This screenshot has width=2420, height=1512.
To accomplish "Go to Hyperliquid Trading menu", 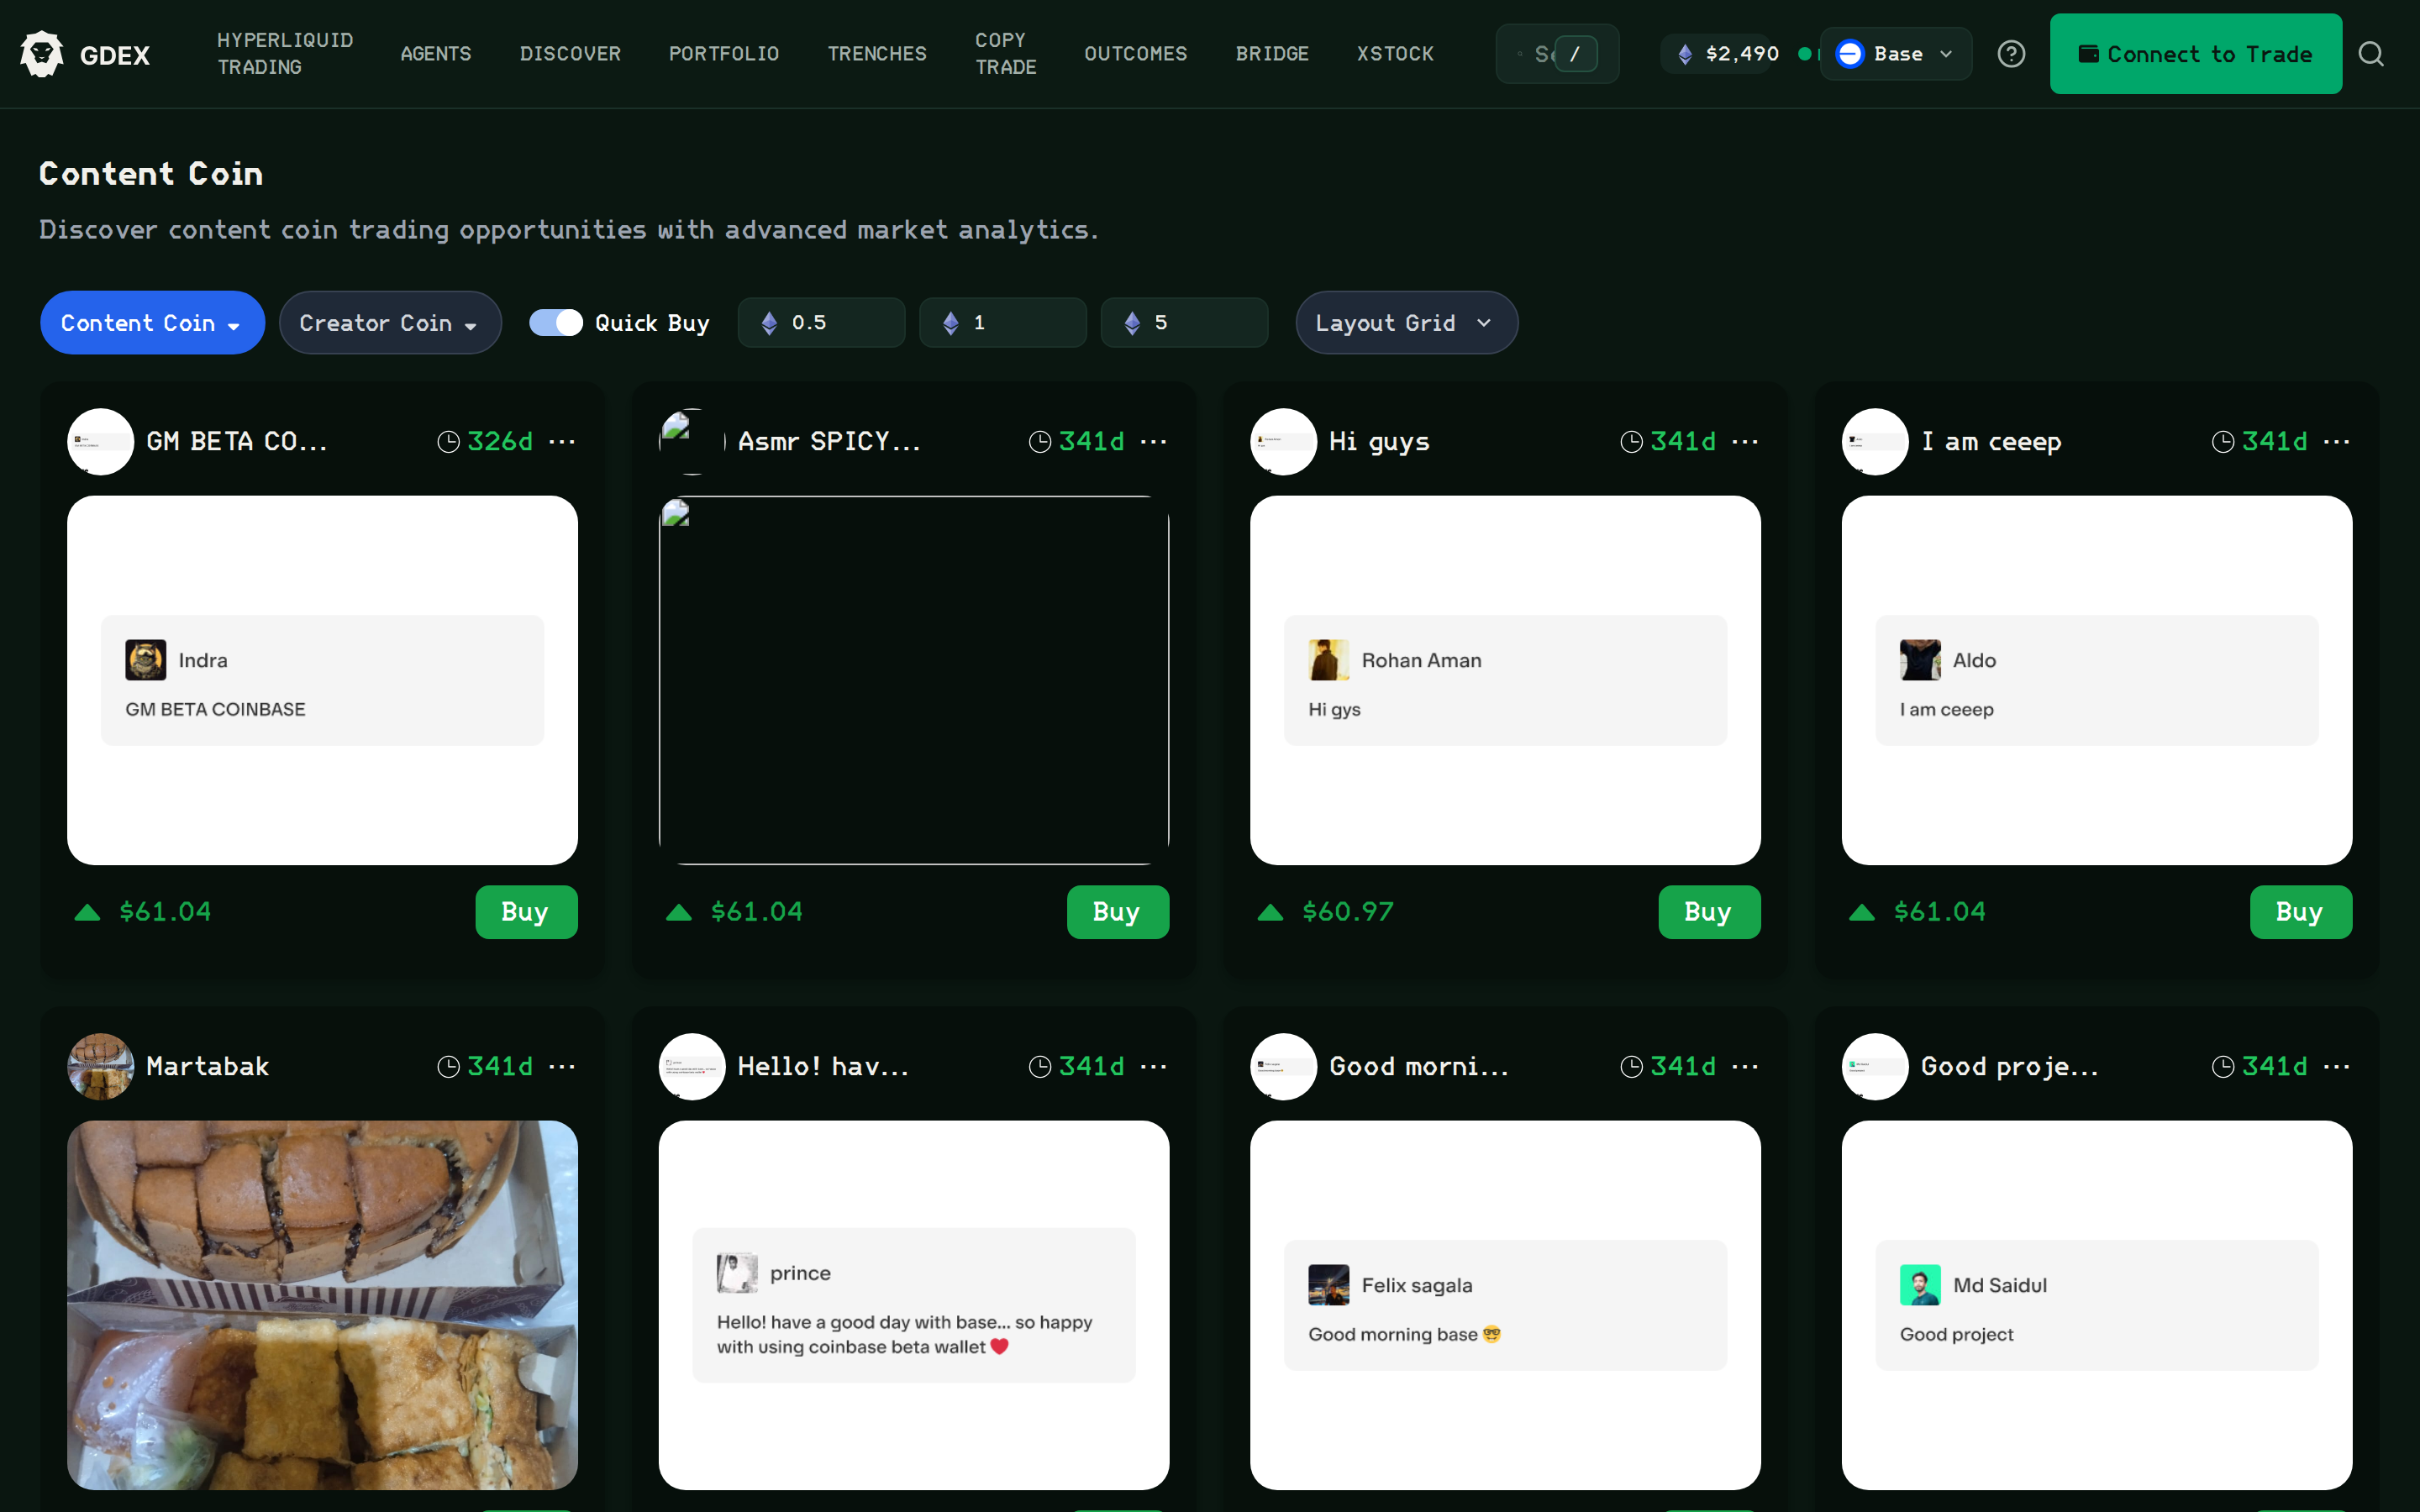I will pos(285,54).
